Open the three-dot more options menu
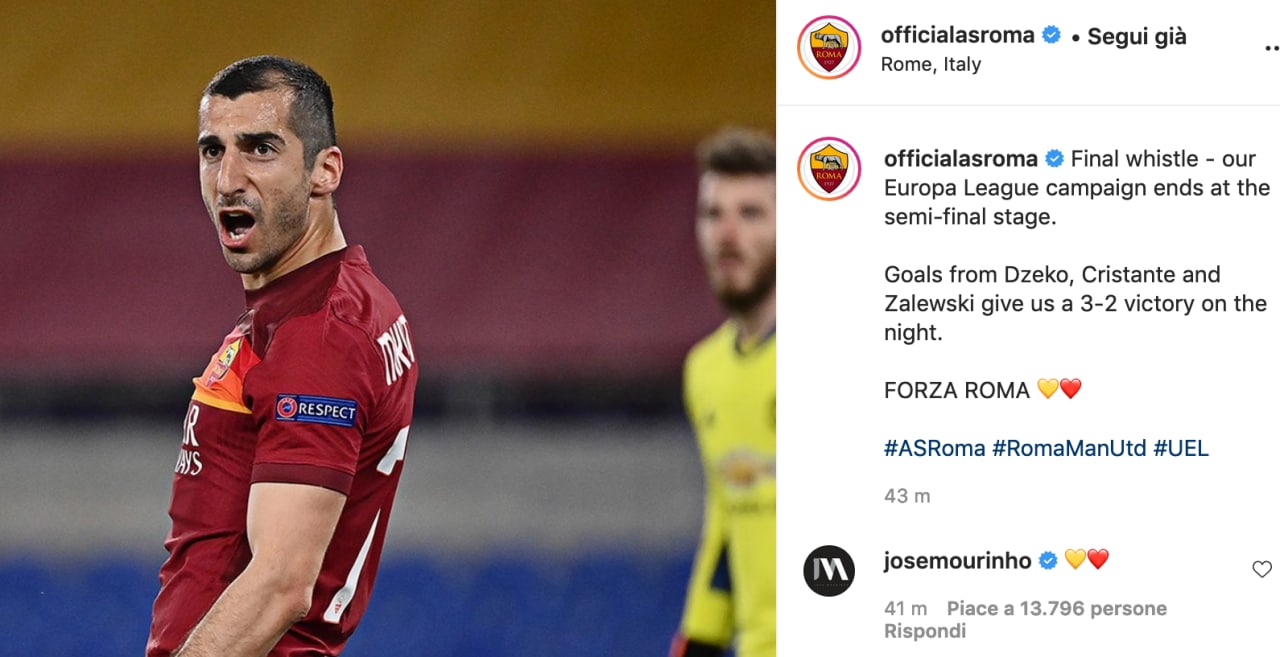1280x657 pixels. tap(1271, 47)
